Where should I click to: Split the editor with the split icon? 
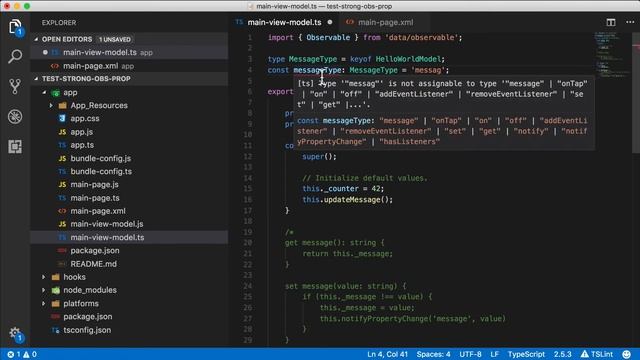tap(611, 22)
